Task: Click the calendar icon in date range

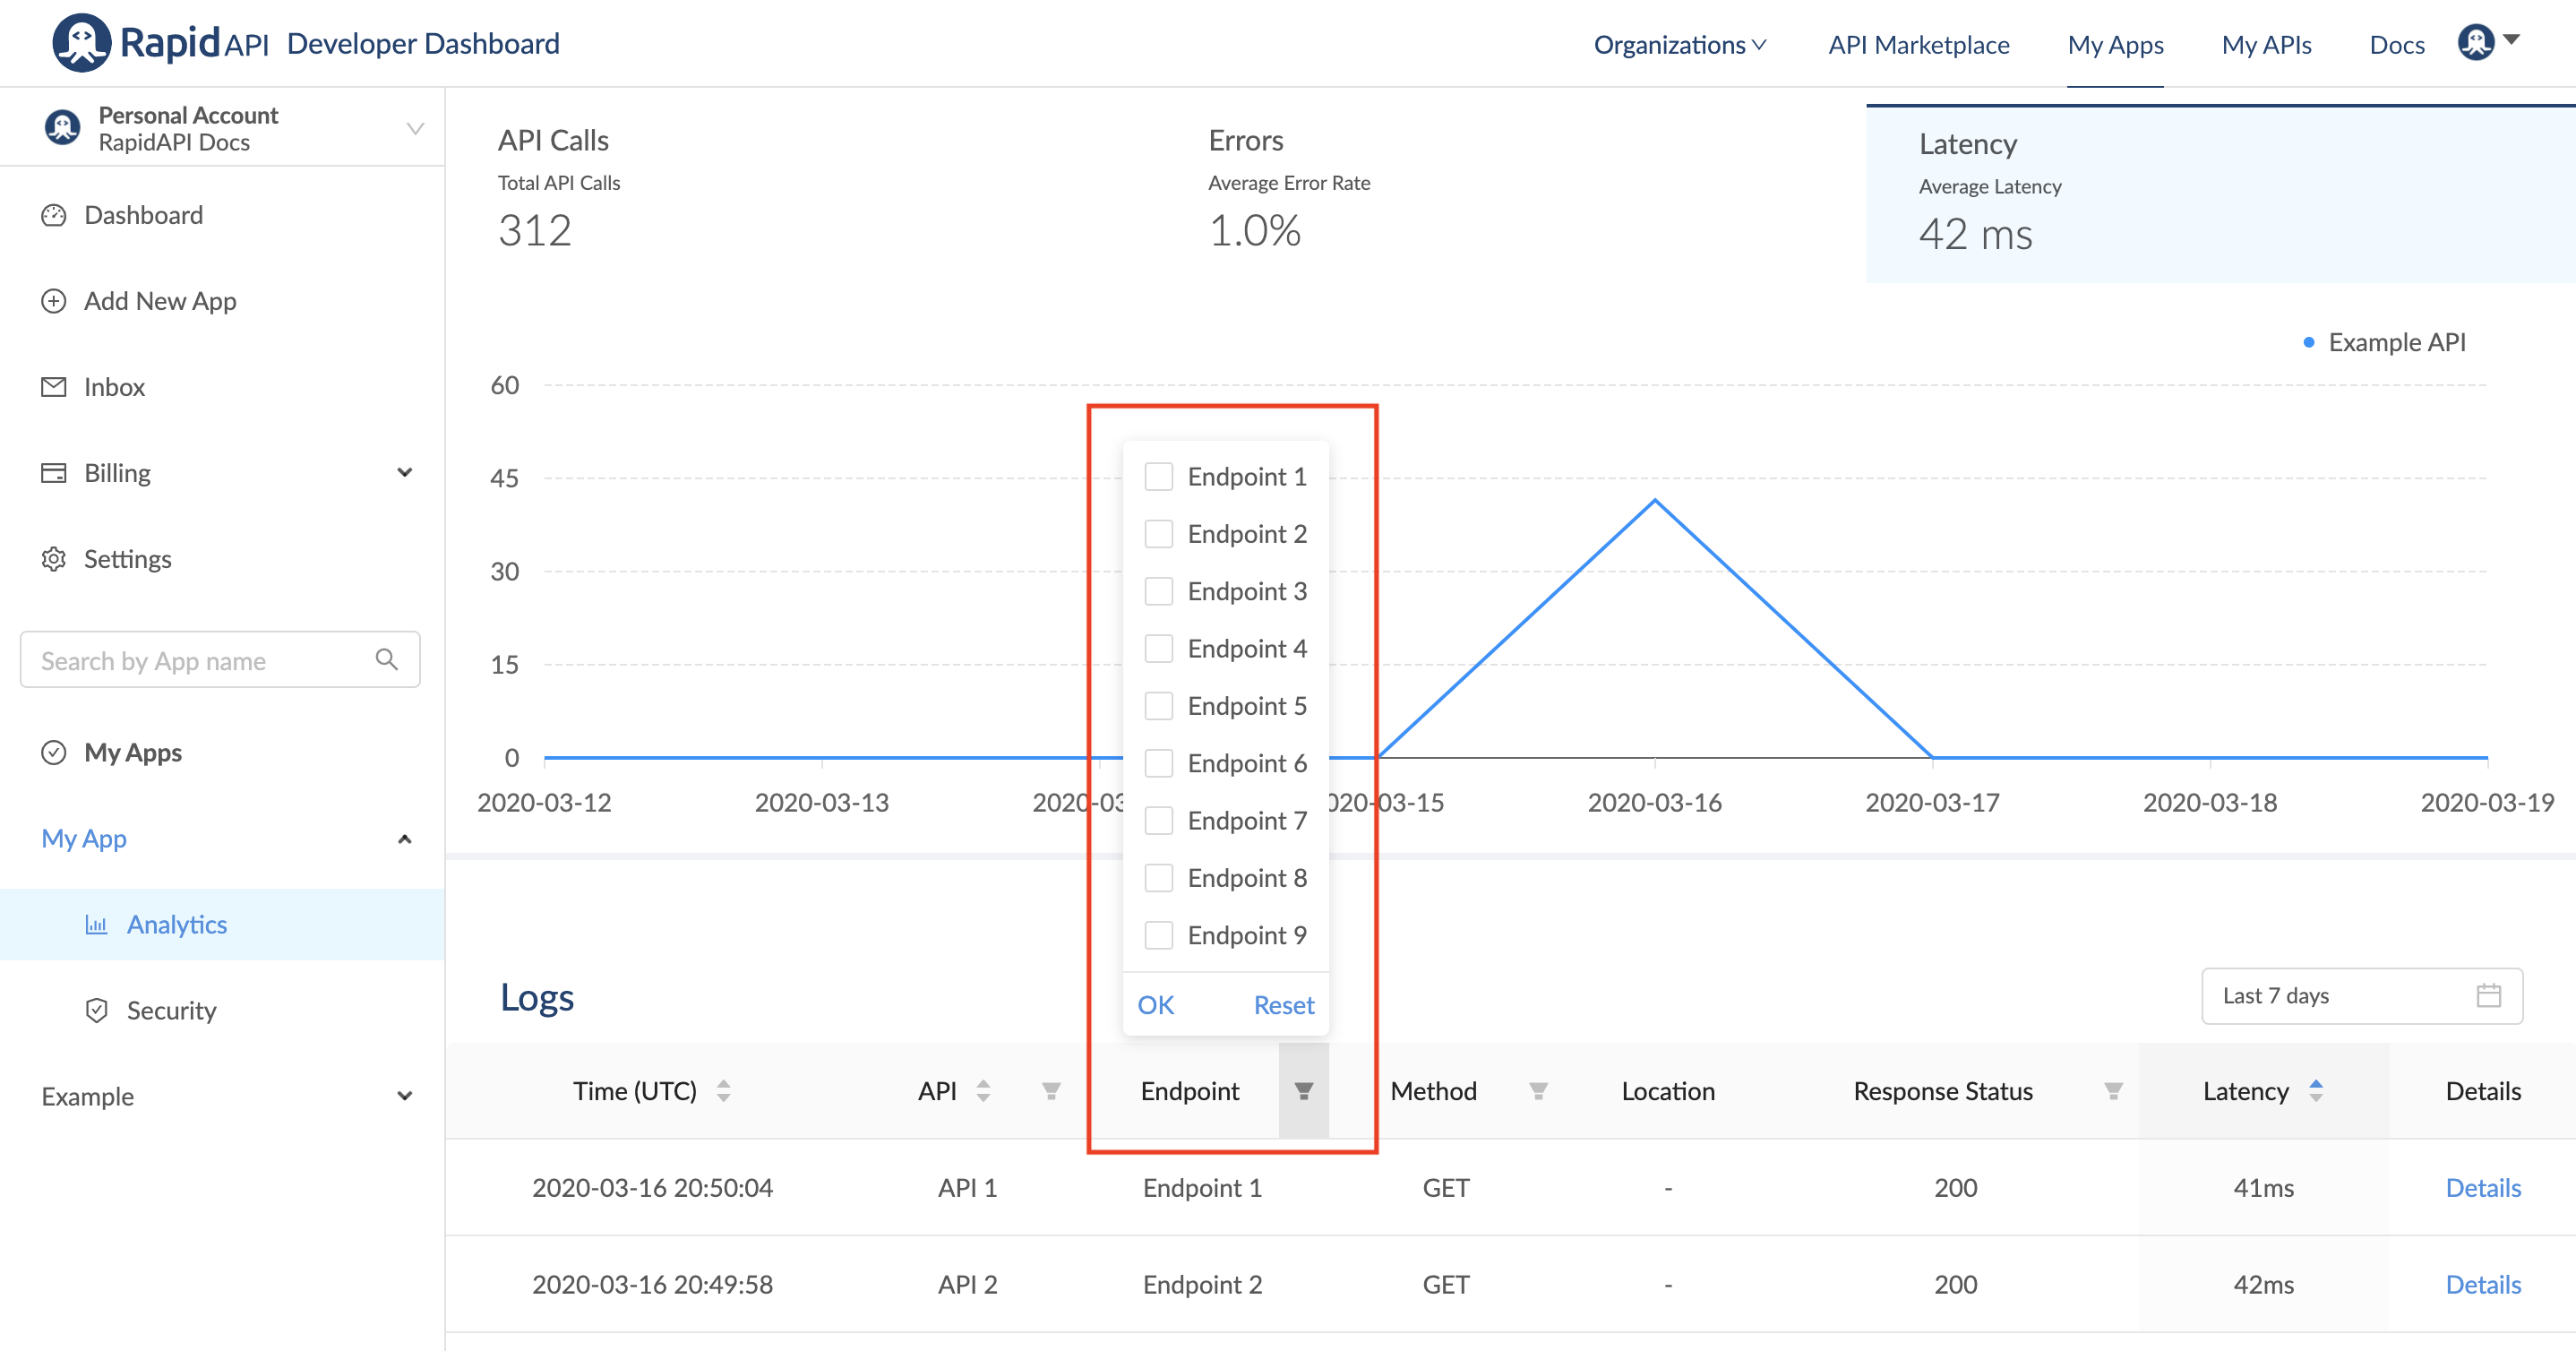Action: point(2488,995)
